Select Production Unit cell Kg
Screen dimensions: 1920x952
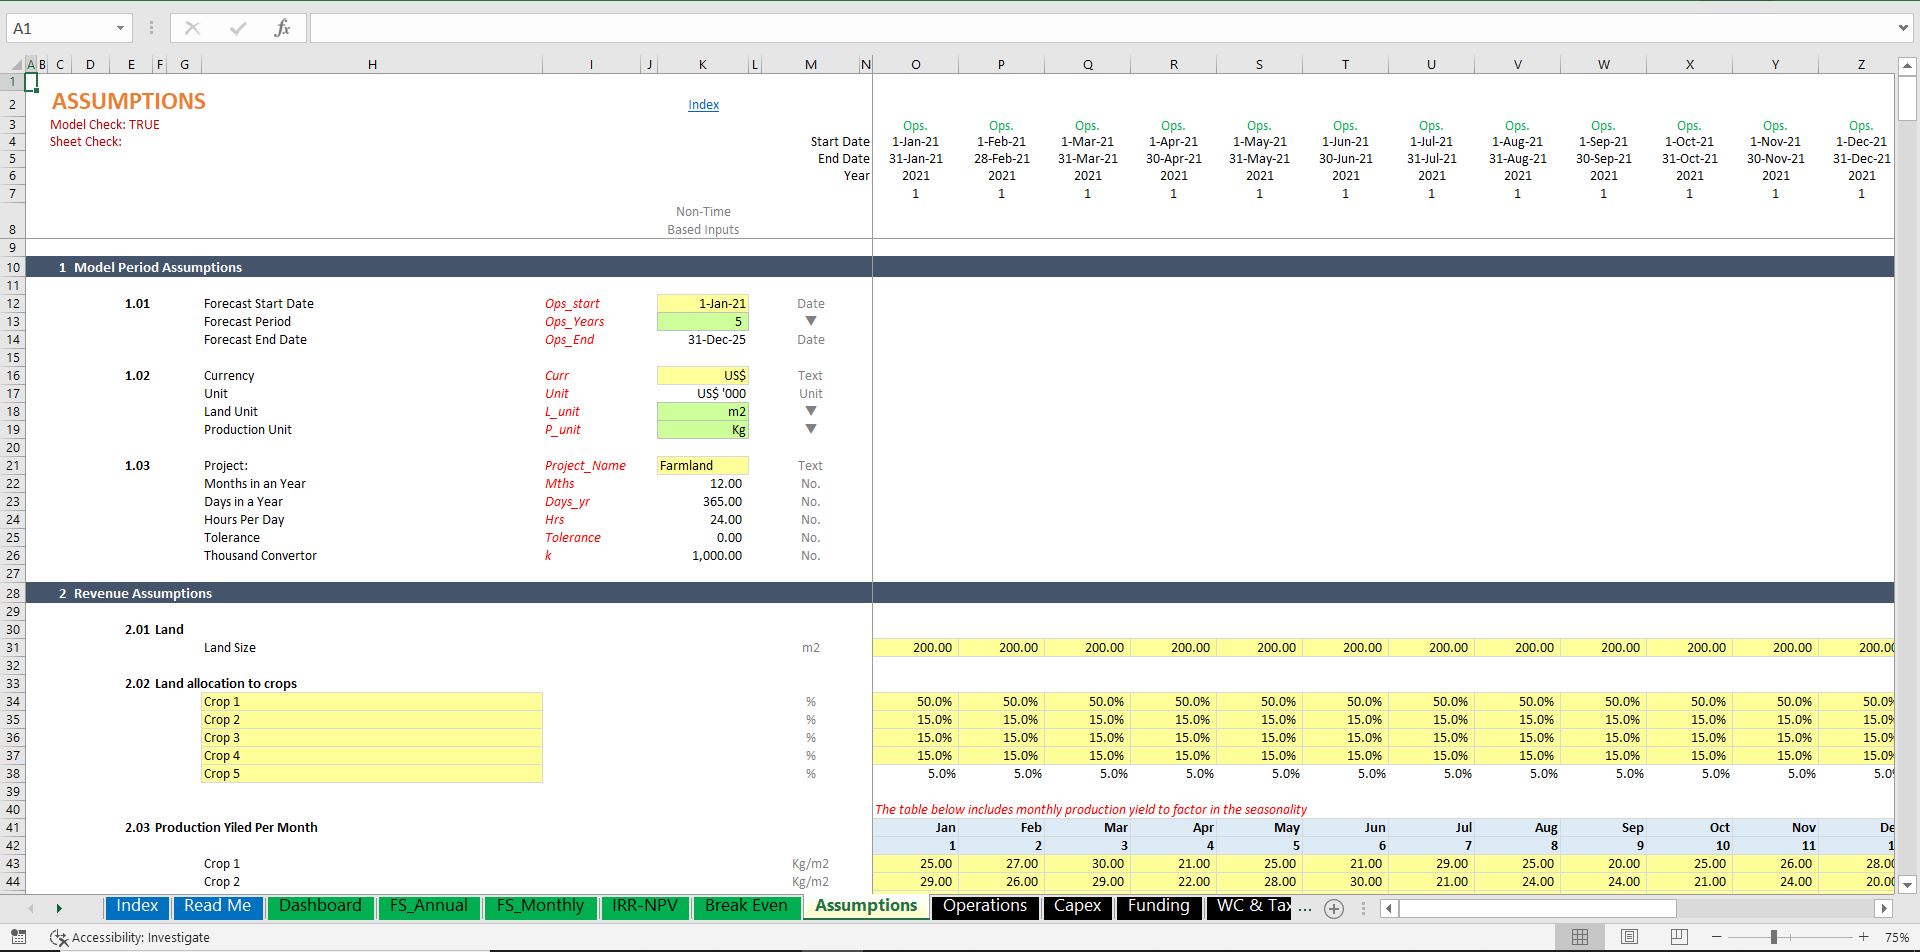(x=703, y=429)
